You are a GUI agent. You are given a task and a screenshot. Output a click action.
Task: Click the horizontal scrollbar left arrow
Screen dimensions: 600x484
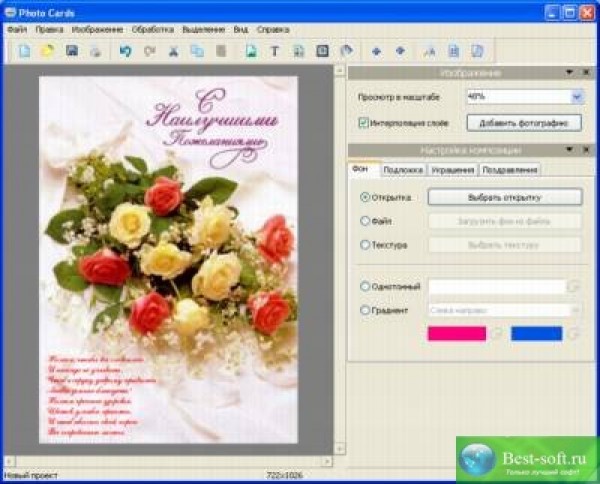tap(9, 461)
